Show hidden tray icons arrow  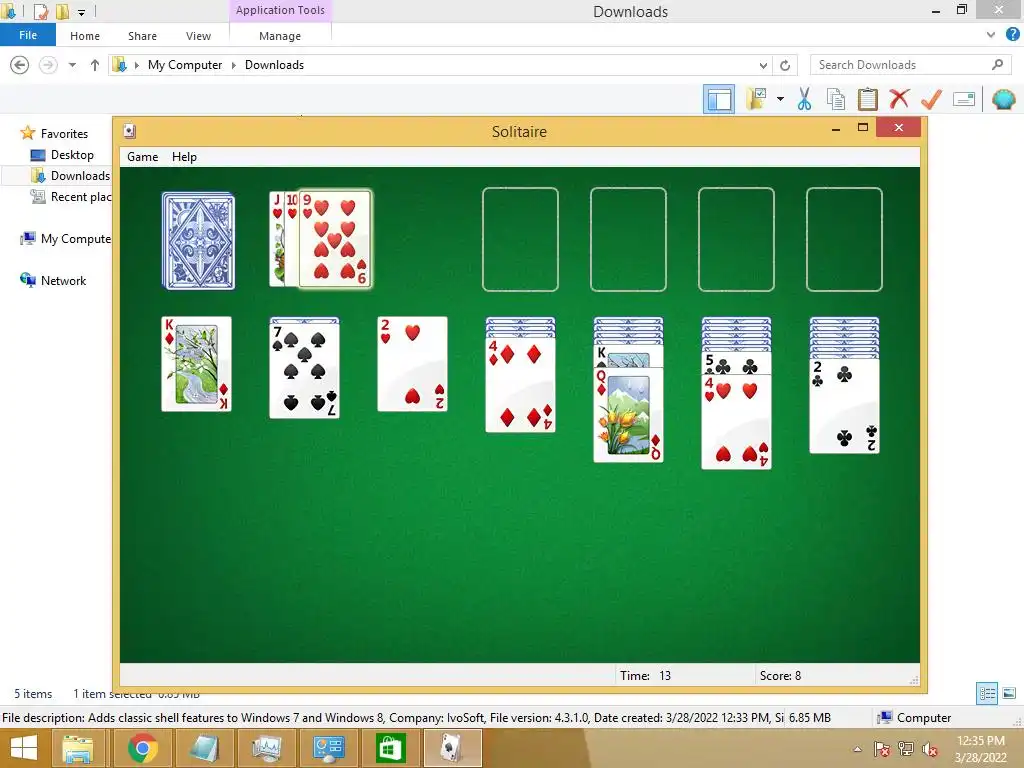(857, 749)
